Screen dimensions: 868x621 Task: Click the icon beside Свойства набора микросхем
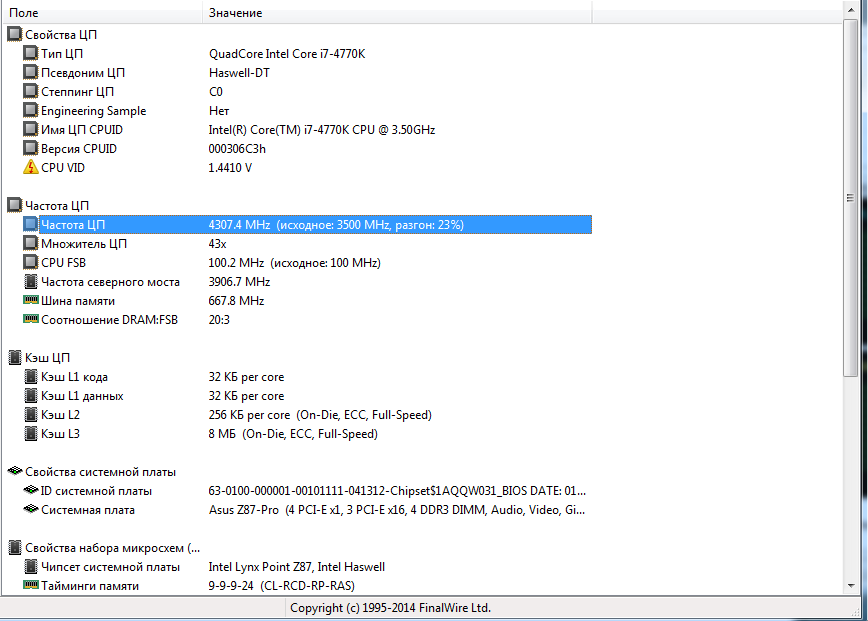[15, 547]
